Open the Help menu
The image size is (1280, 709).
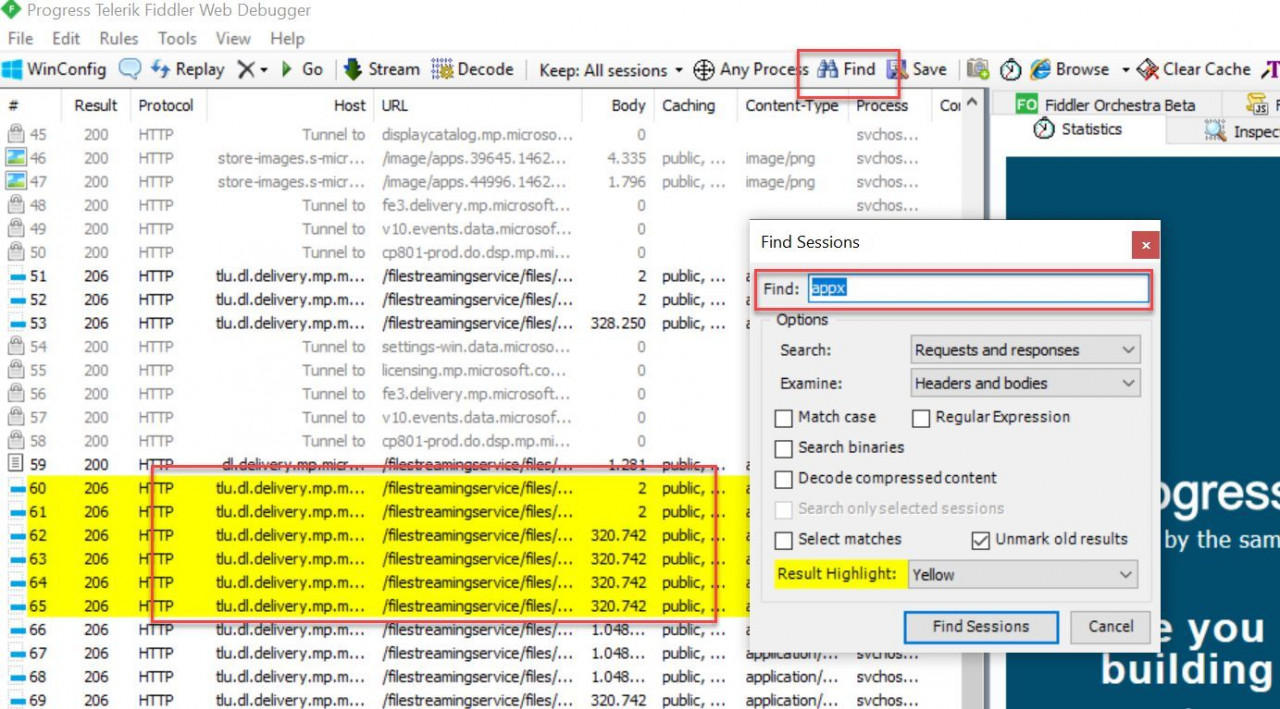[287, 39]
